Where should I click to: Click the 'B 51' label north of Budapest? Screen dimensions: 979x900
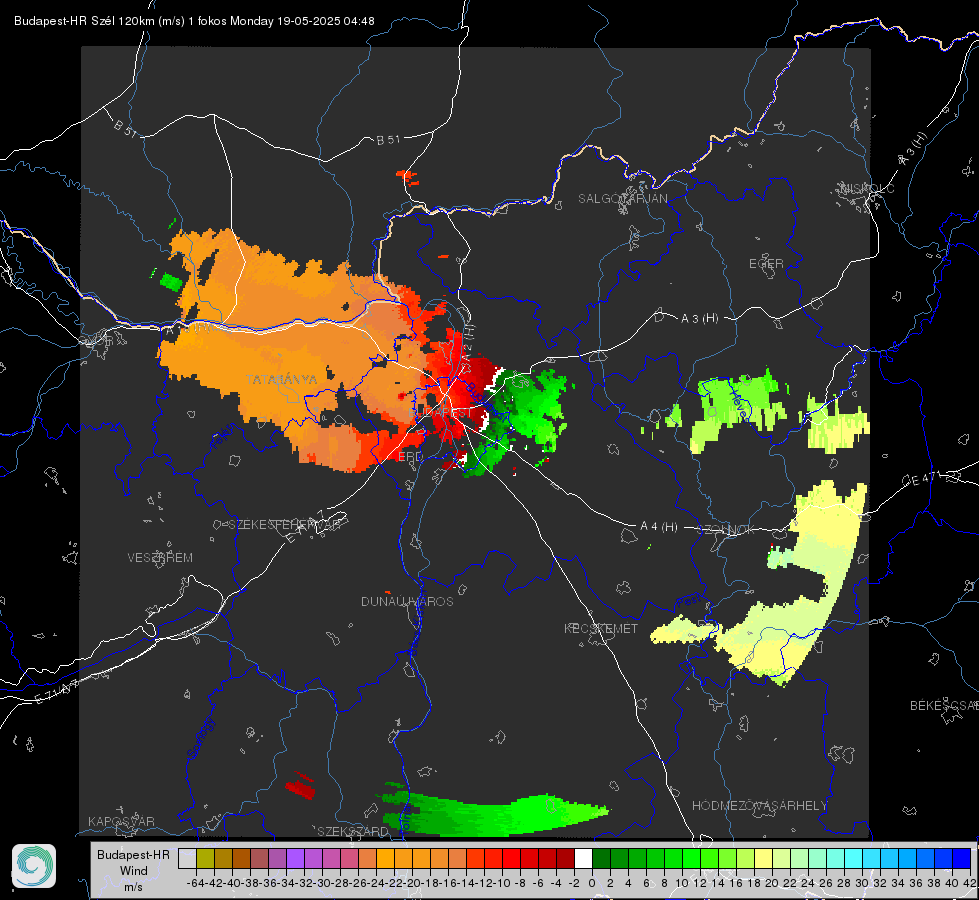pos(388,140)
